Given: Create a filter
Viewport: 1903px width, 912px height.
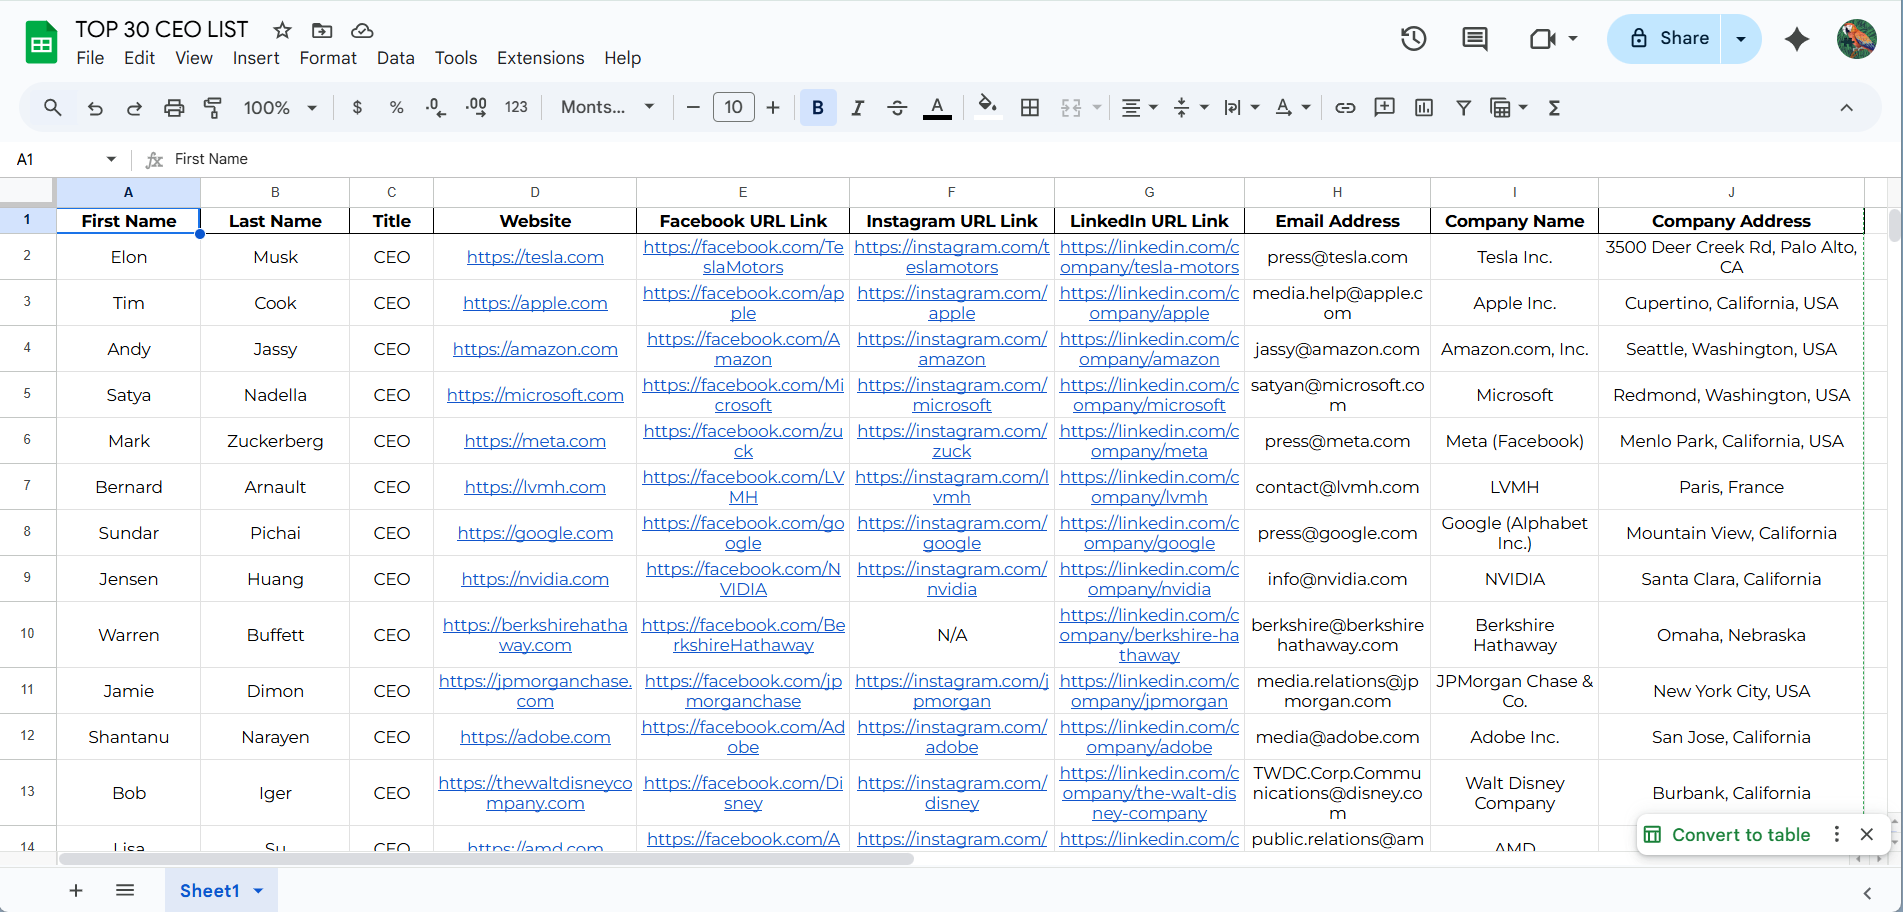Looking at the screenshot, I should click(1463, 108).
